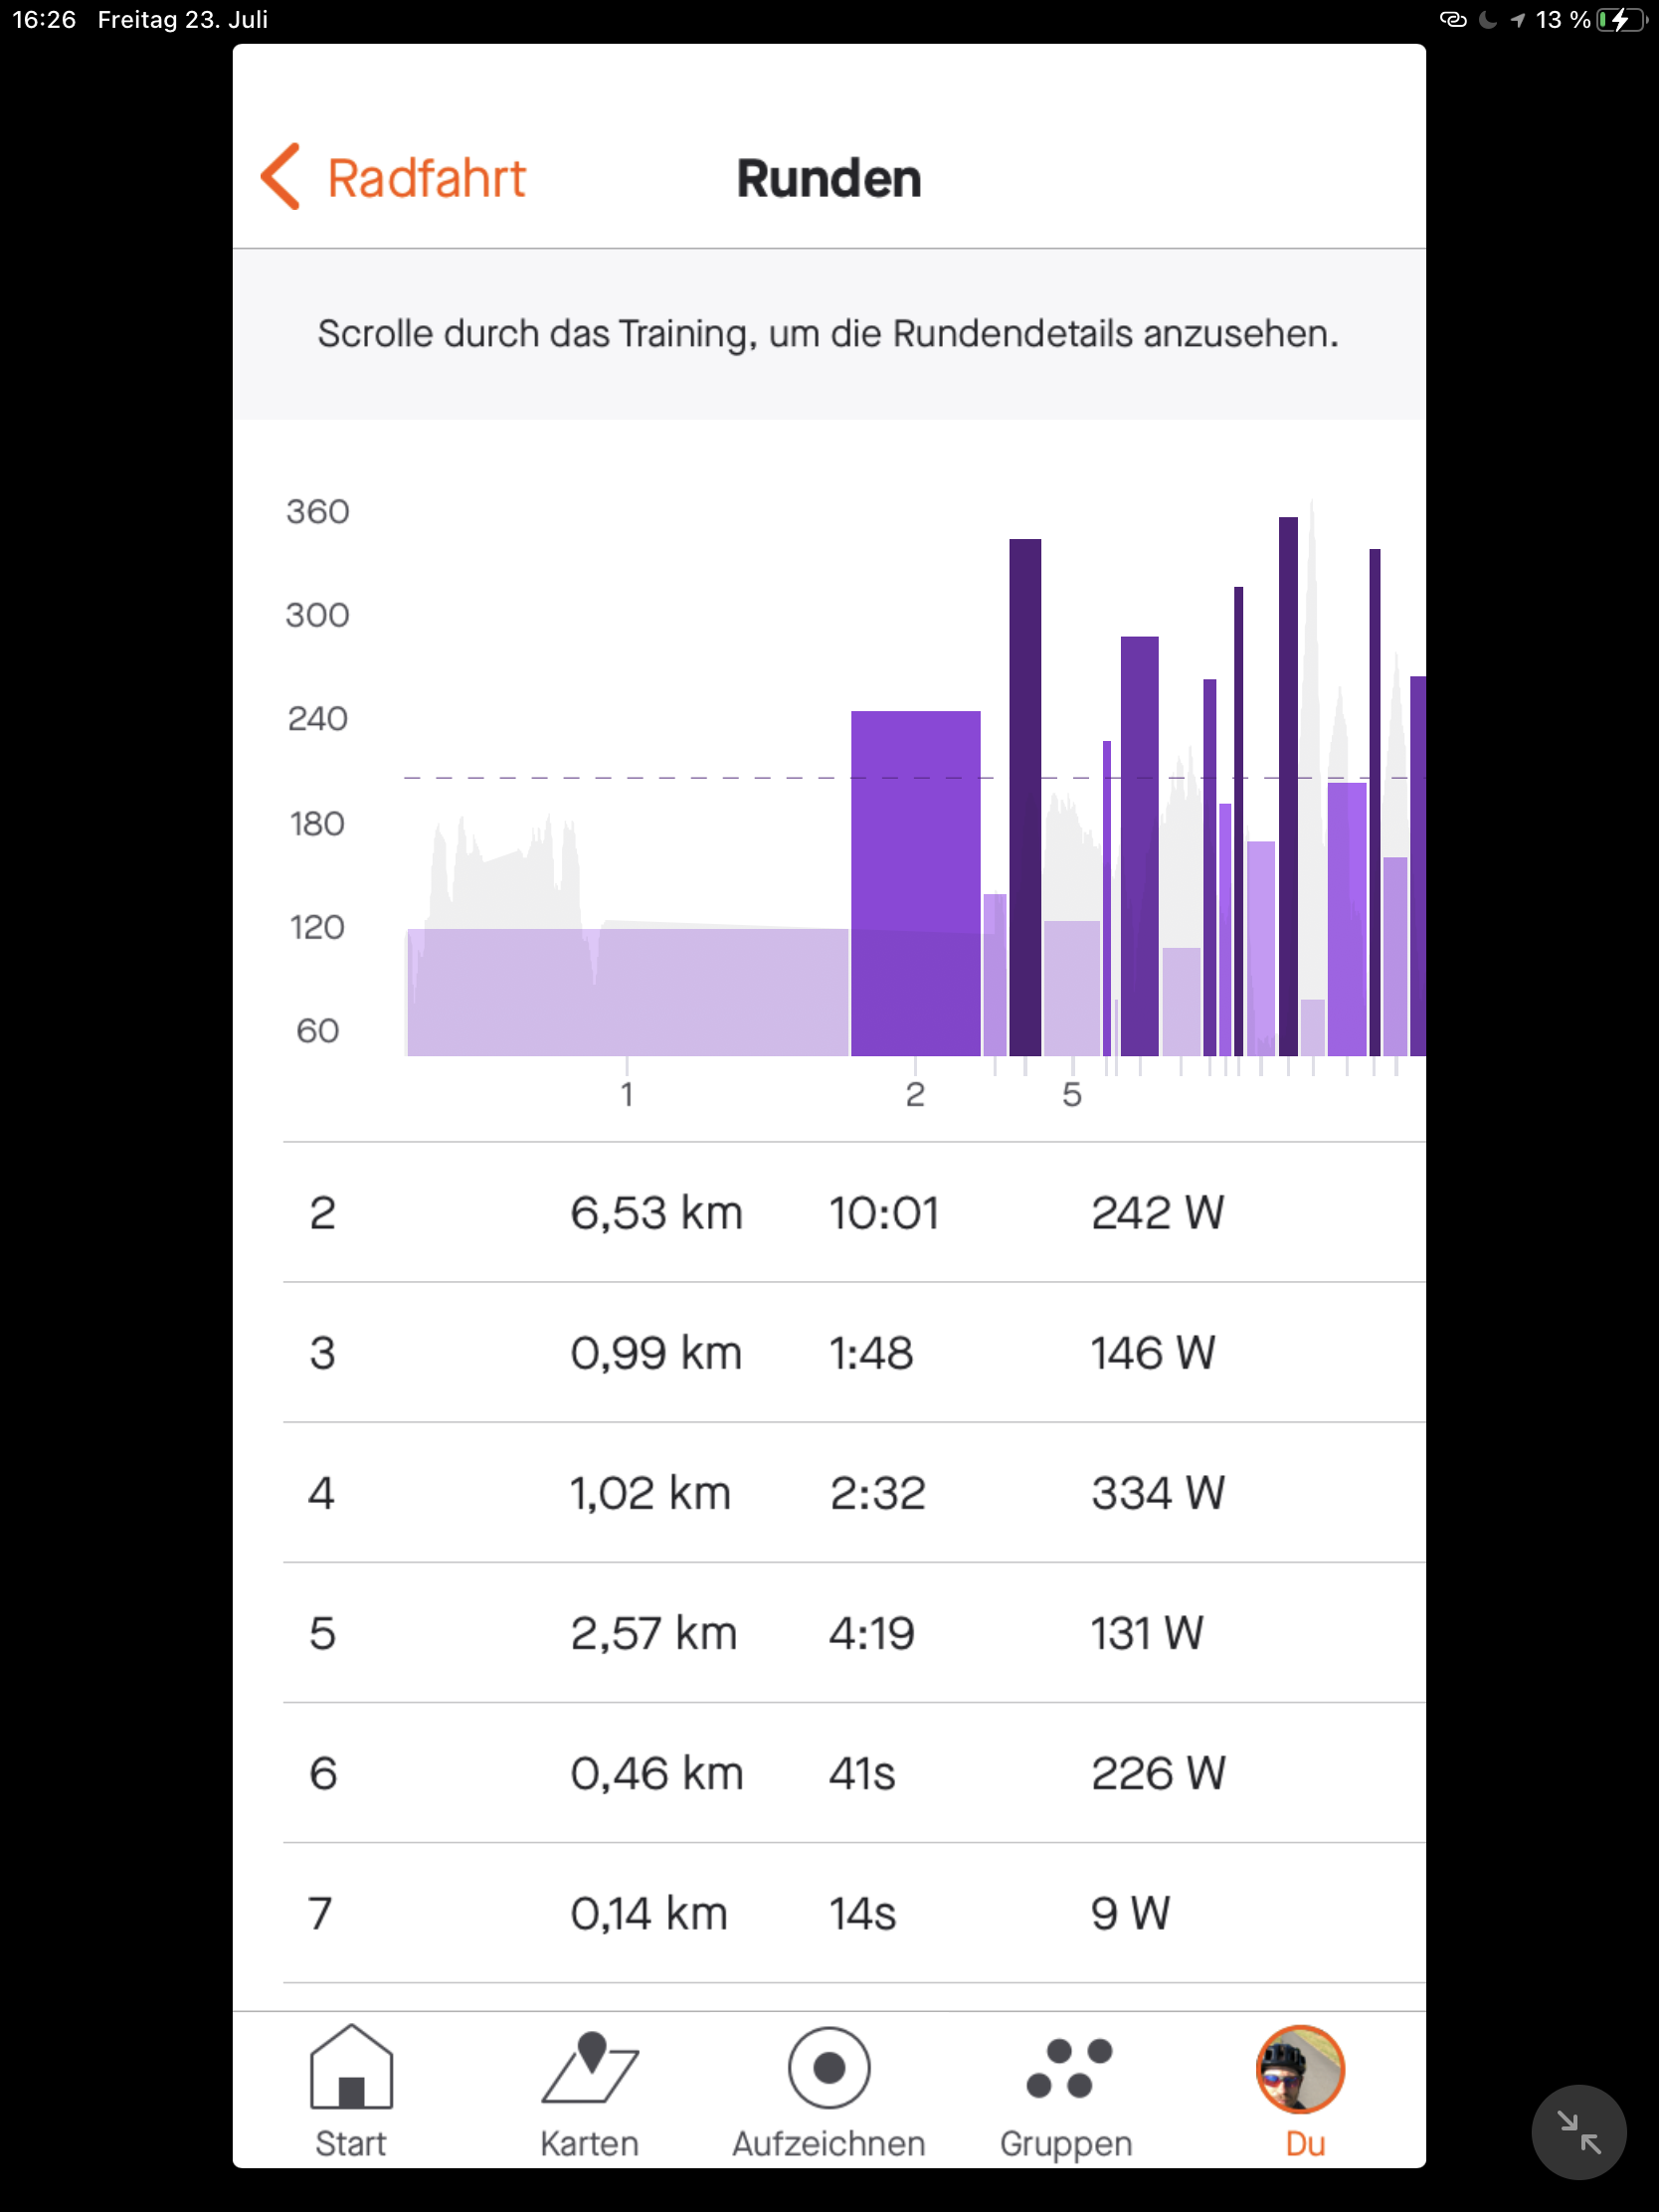Image resolution: width=1659 pixels, height=2212 pixels.
Task: Tap the lap 5 label under the chart
Action: point(1072,1095)
